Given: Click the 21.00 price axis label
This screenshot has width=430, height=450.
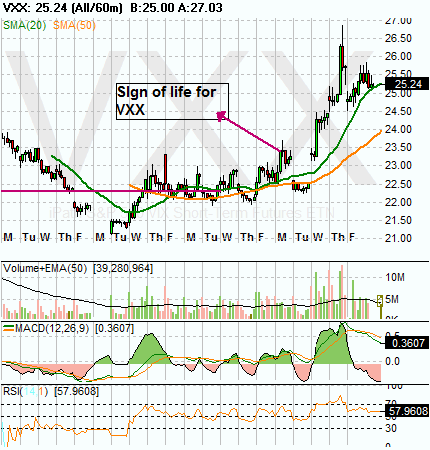Looking at the screenshot, I should point(398,238).
